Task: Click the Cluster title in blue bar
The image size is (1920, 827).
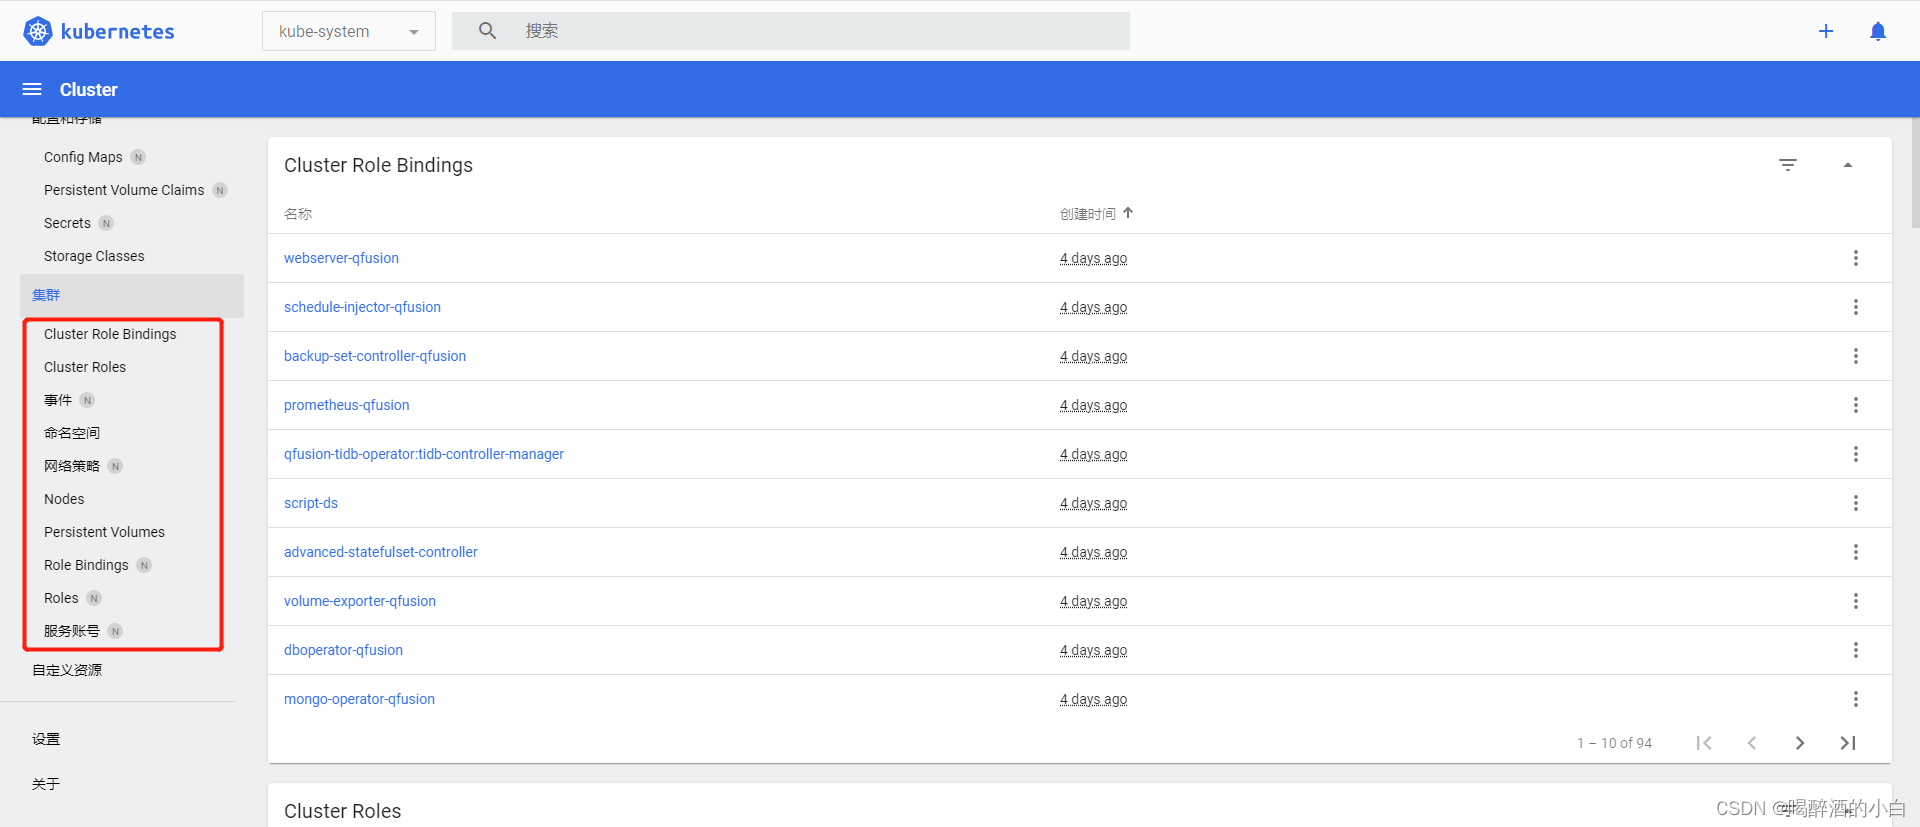Action: (x=88, y=89)
